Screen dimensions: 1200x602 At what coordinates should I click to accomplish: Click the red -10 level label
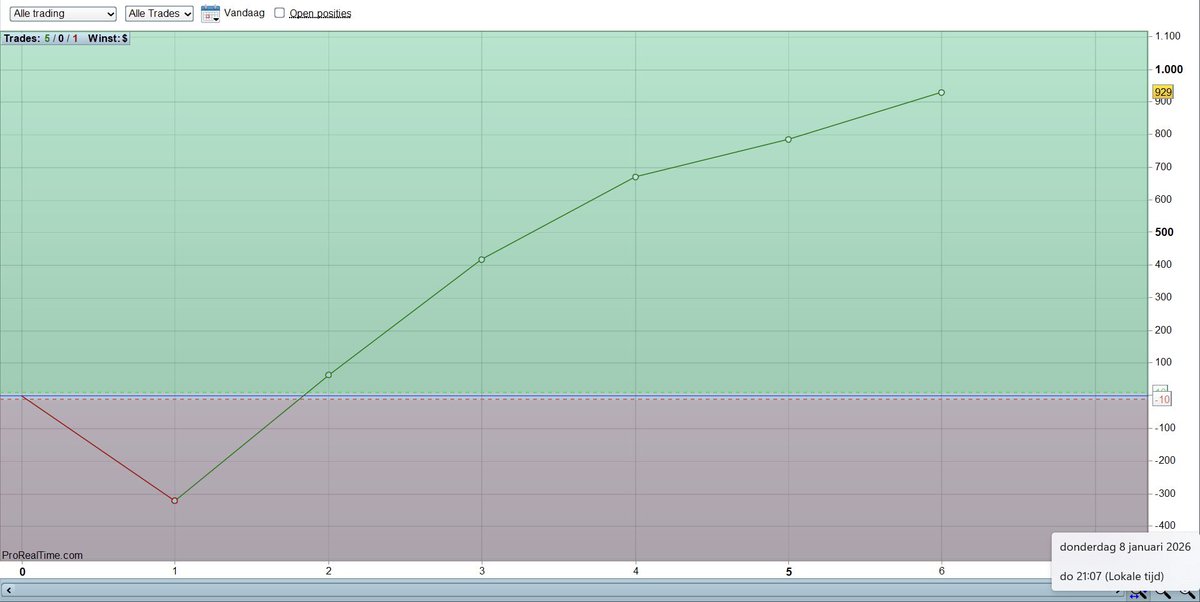click(x=1161, y=398)
